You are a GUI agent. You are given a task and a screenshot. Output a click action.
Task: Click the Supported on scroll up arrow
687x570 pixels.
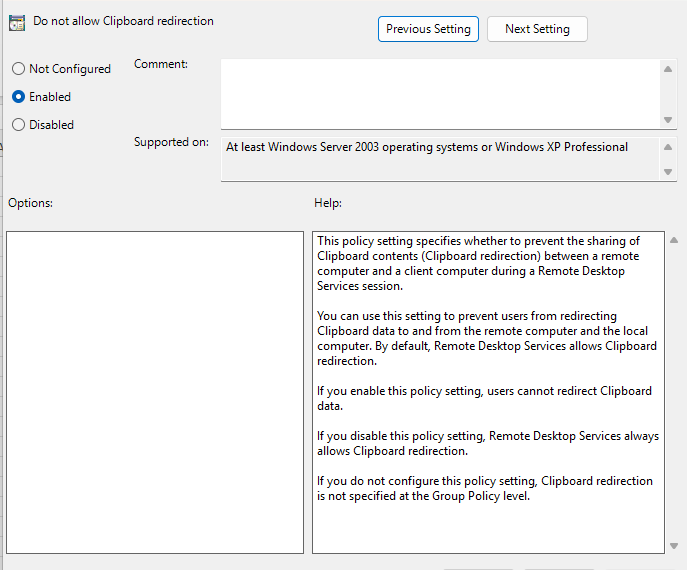668,147
